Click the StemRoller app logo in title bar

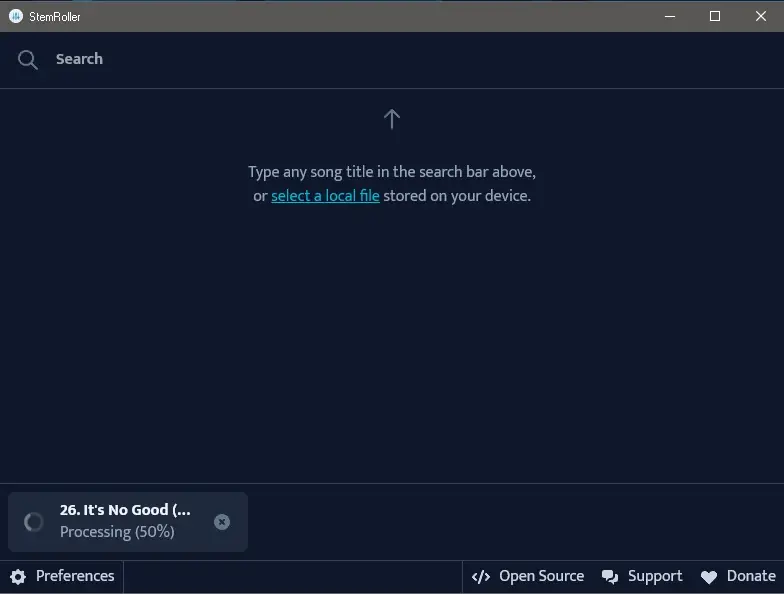[16, 16]
